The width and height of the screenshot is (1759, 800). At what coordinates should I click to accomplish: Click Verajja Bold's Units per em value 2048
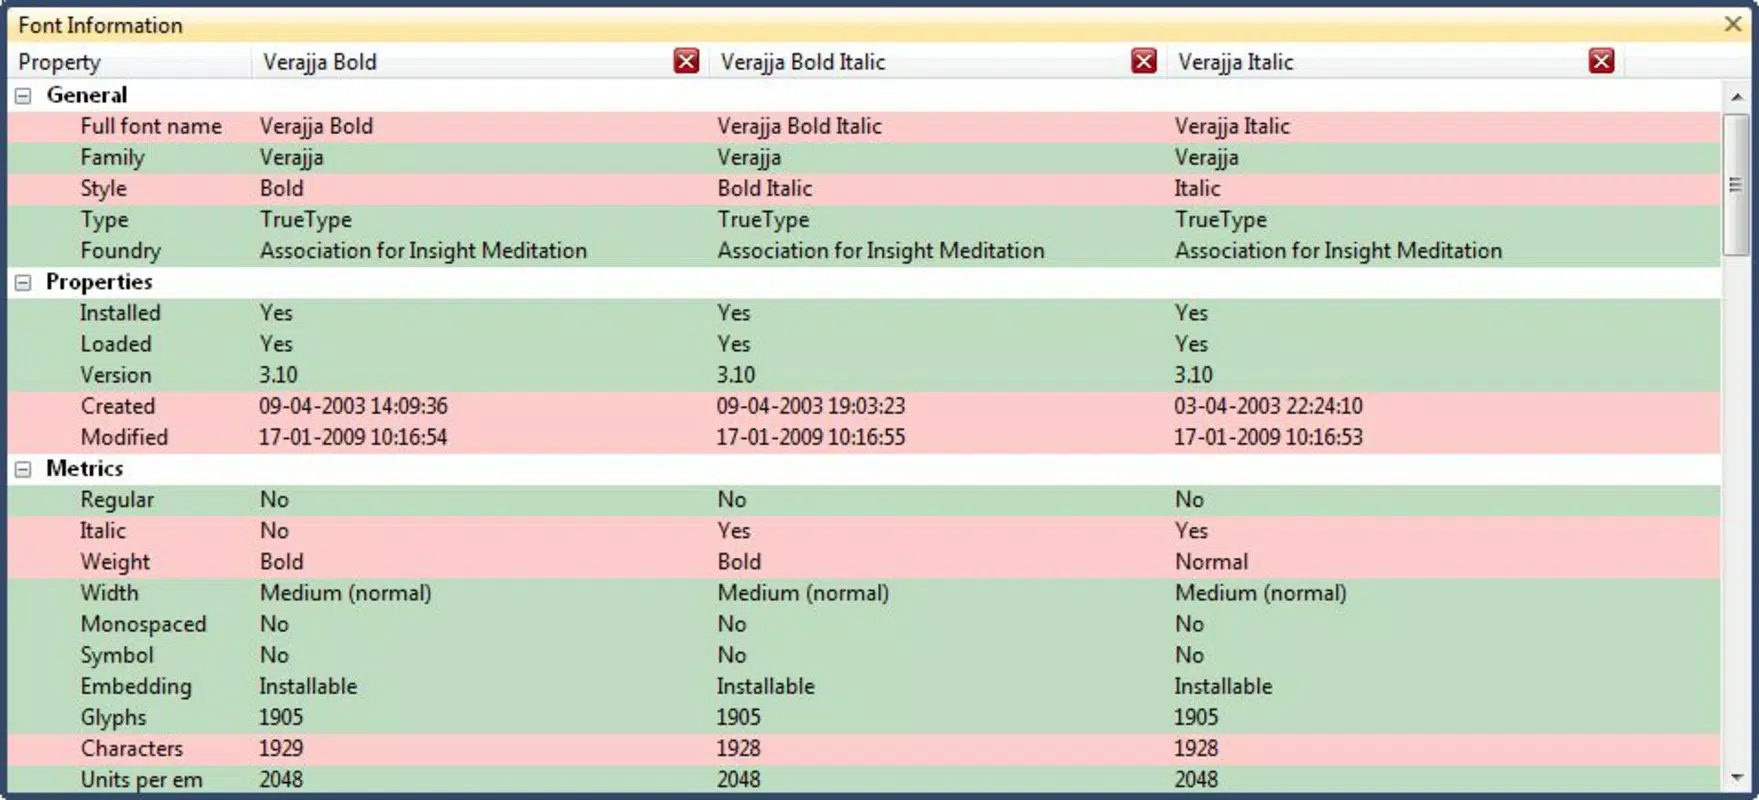pos(281,779)
